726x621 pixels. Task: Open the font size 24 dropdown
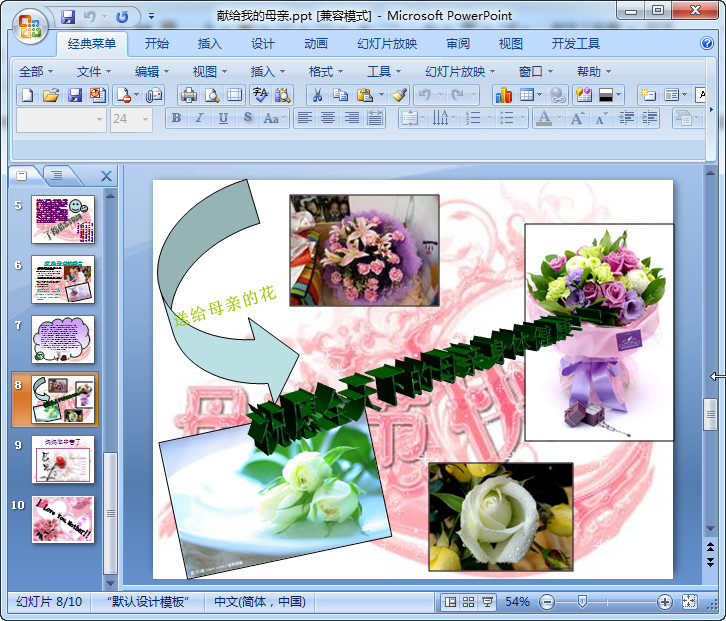(145, 119)
